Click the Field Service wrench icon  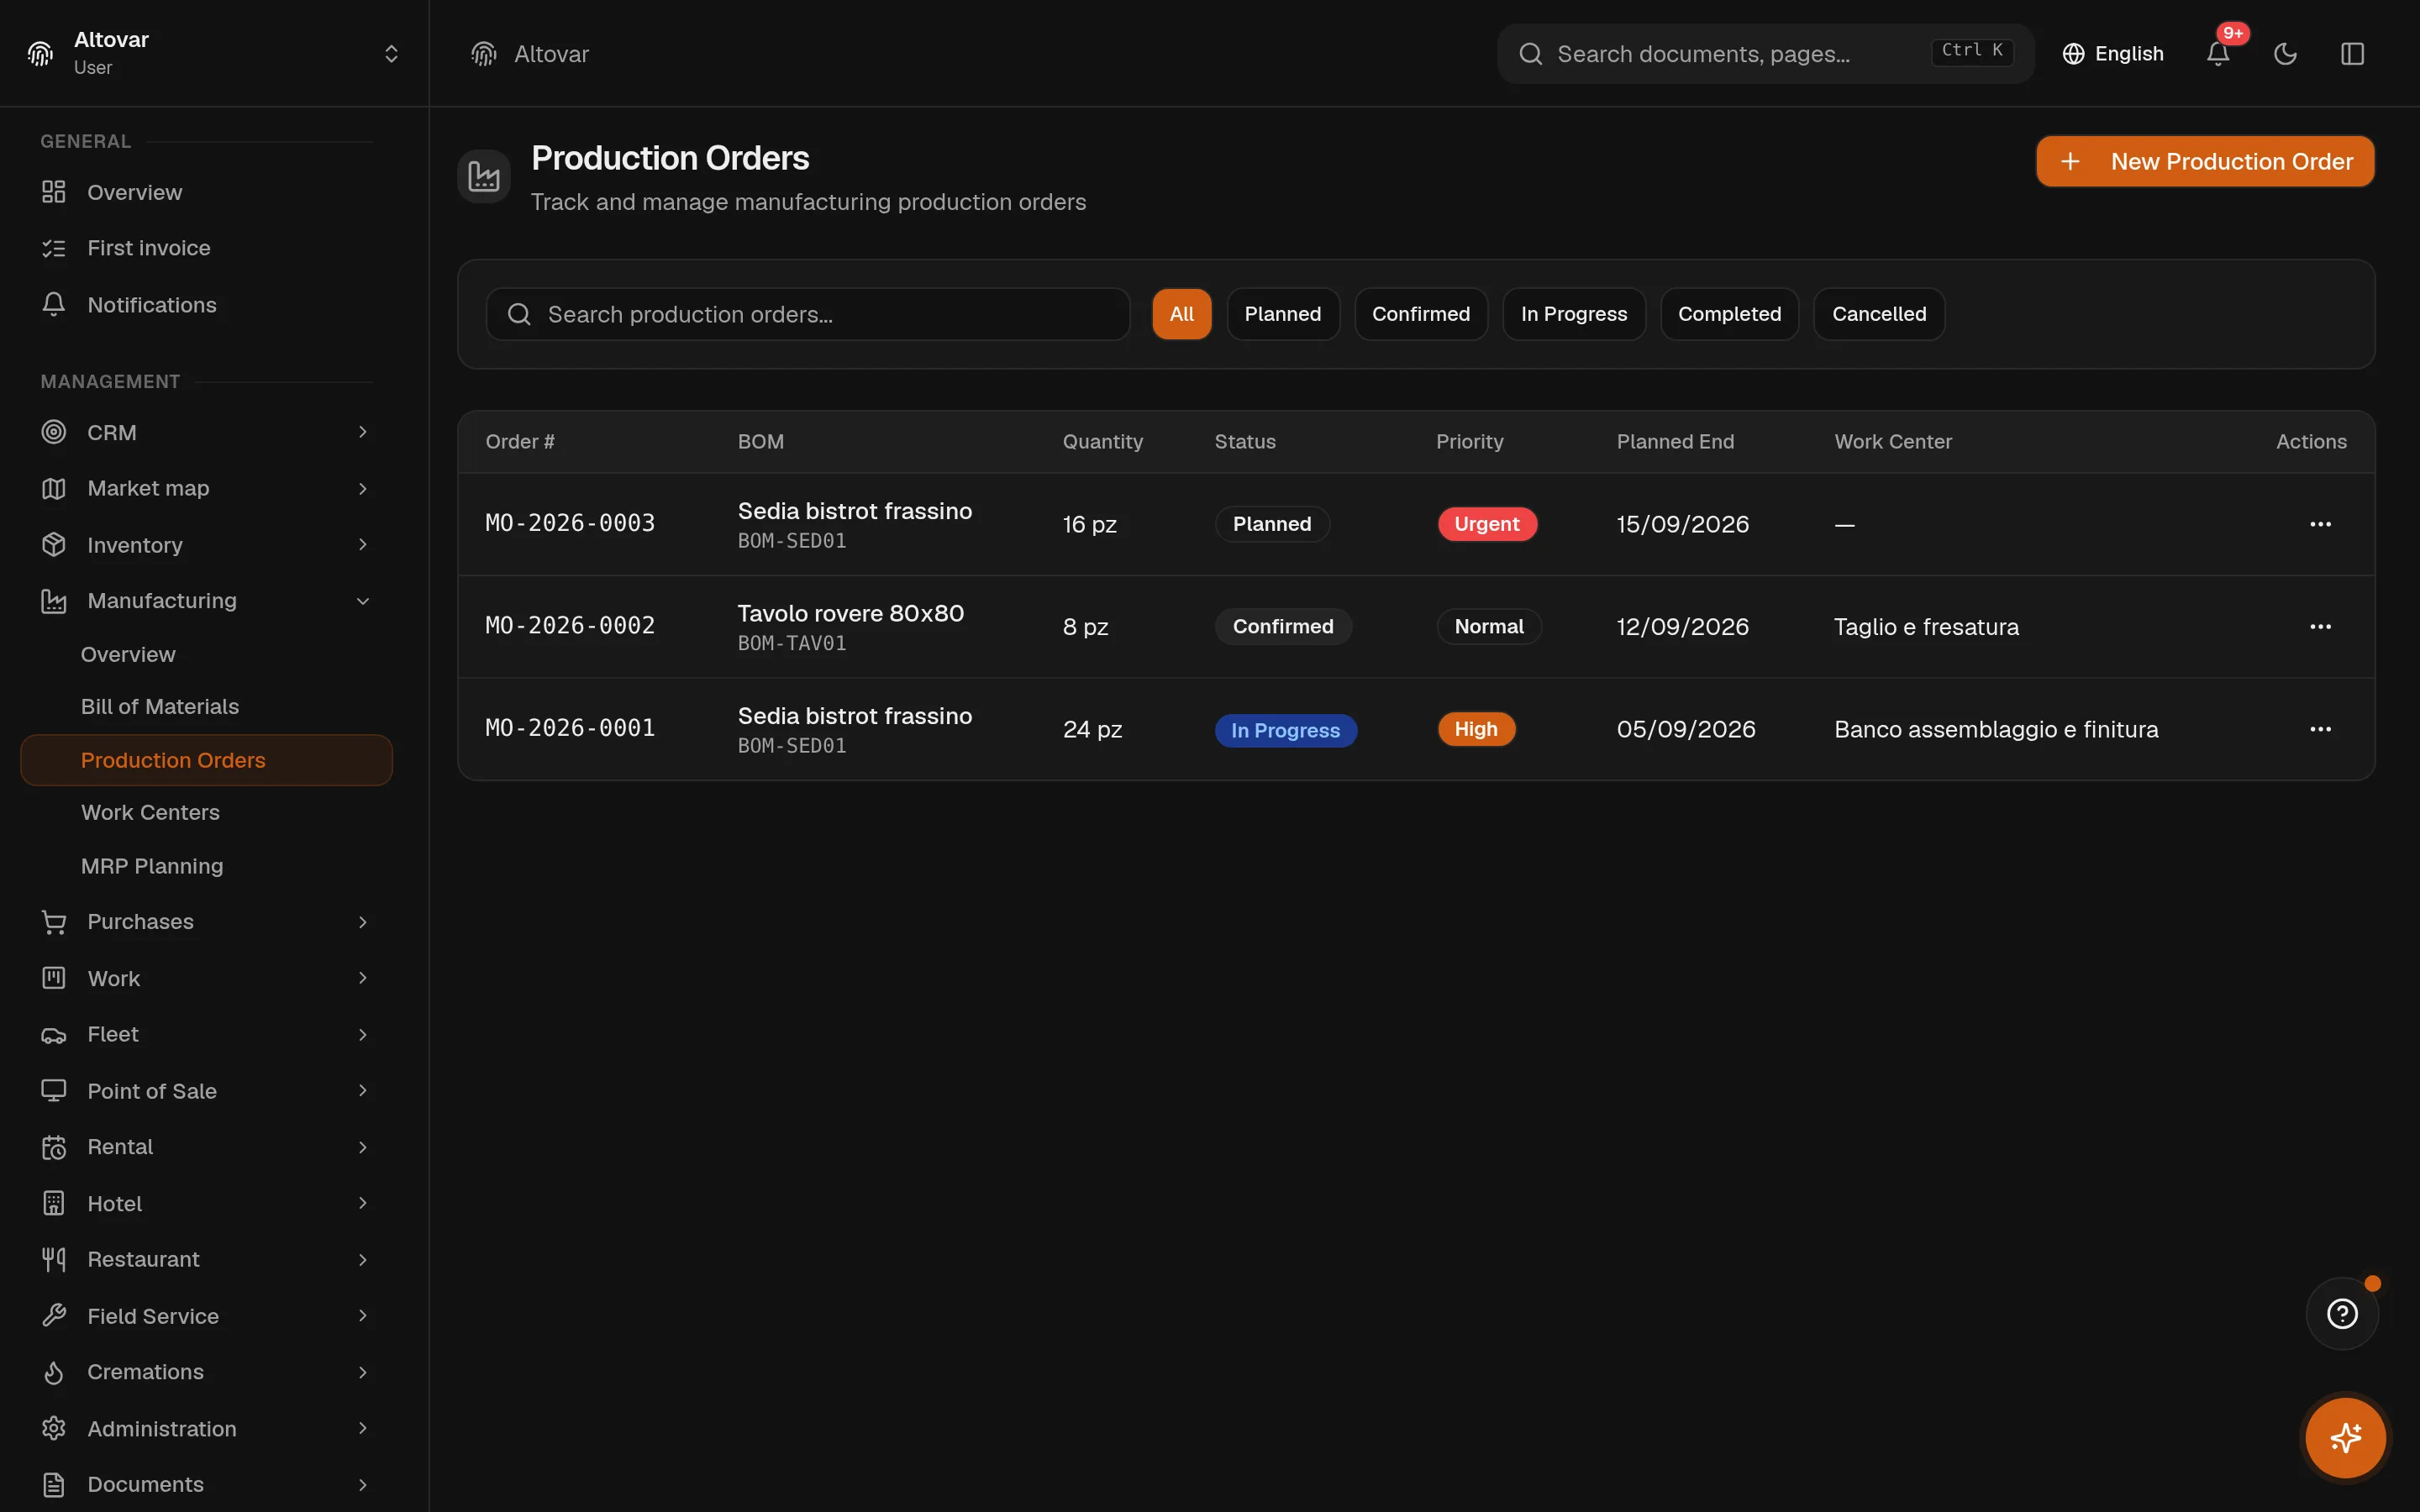pos(54,1316)
